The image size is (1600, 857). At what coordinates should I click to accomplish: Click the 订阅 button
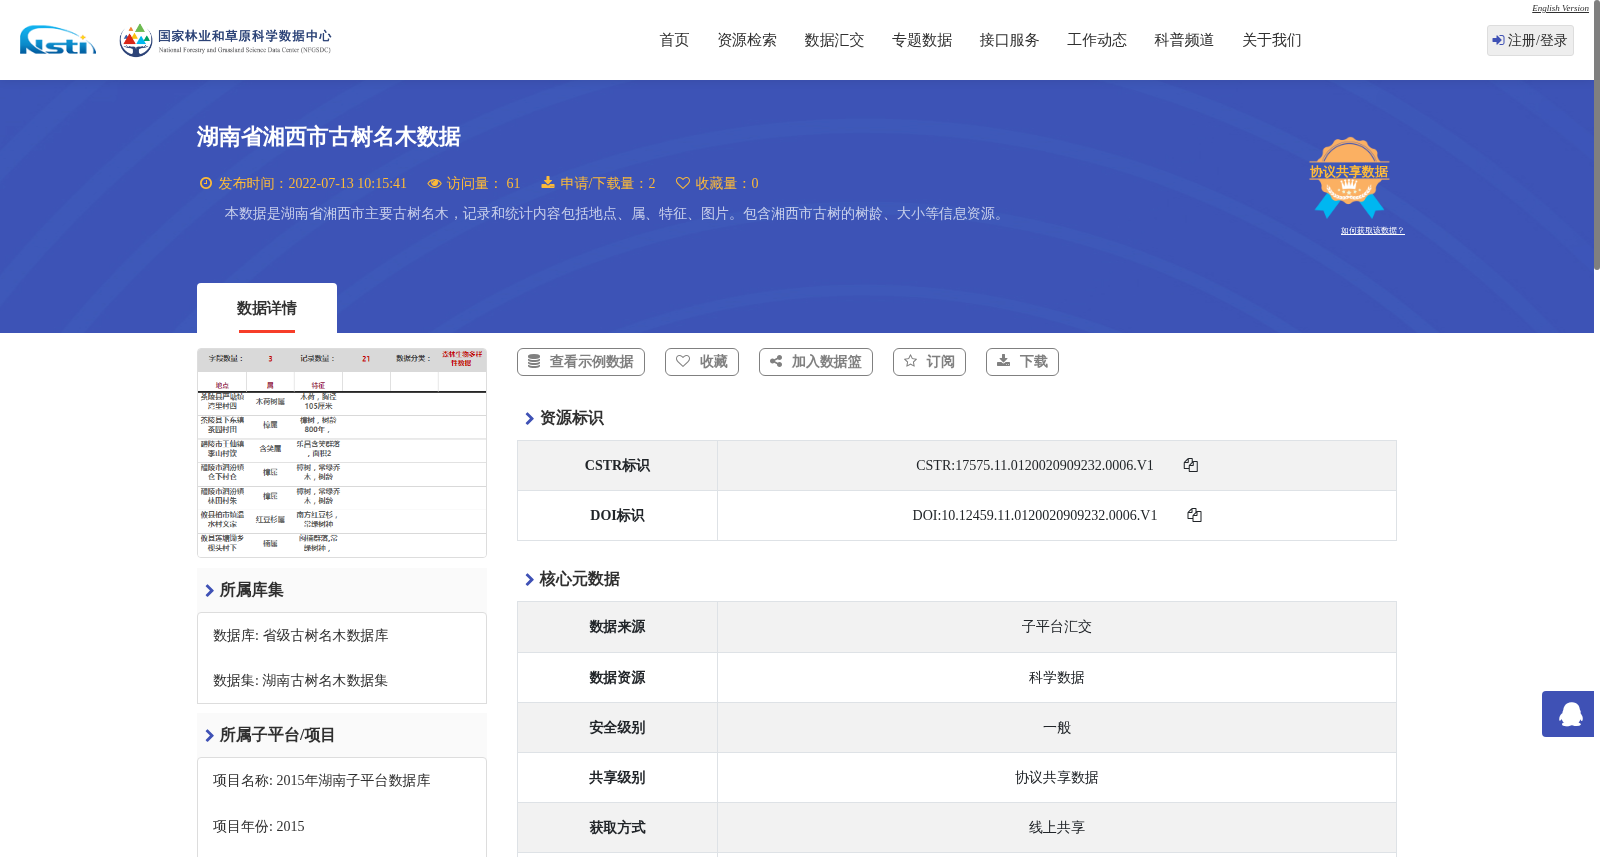[x=929, y=362]
